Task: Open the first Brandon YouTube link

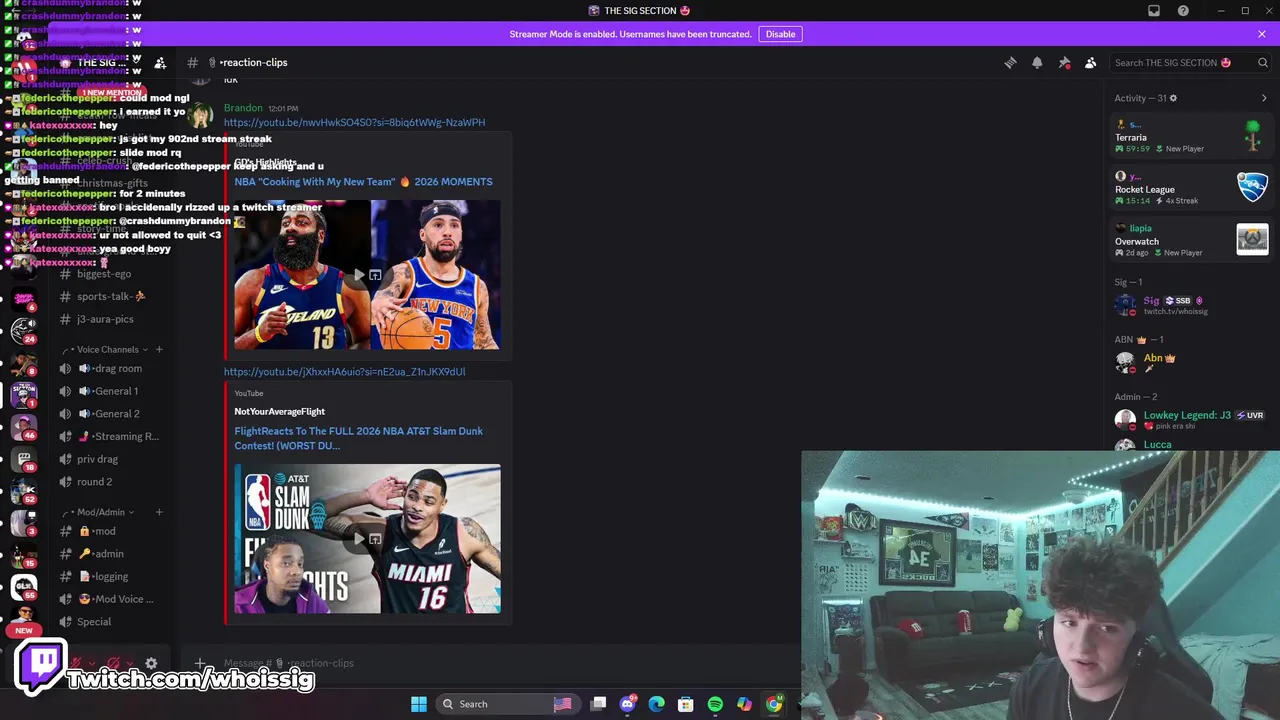Action: tap(354, 122)
